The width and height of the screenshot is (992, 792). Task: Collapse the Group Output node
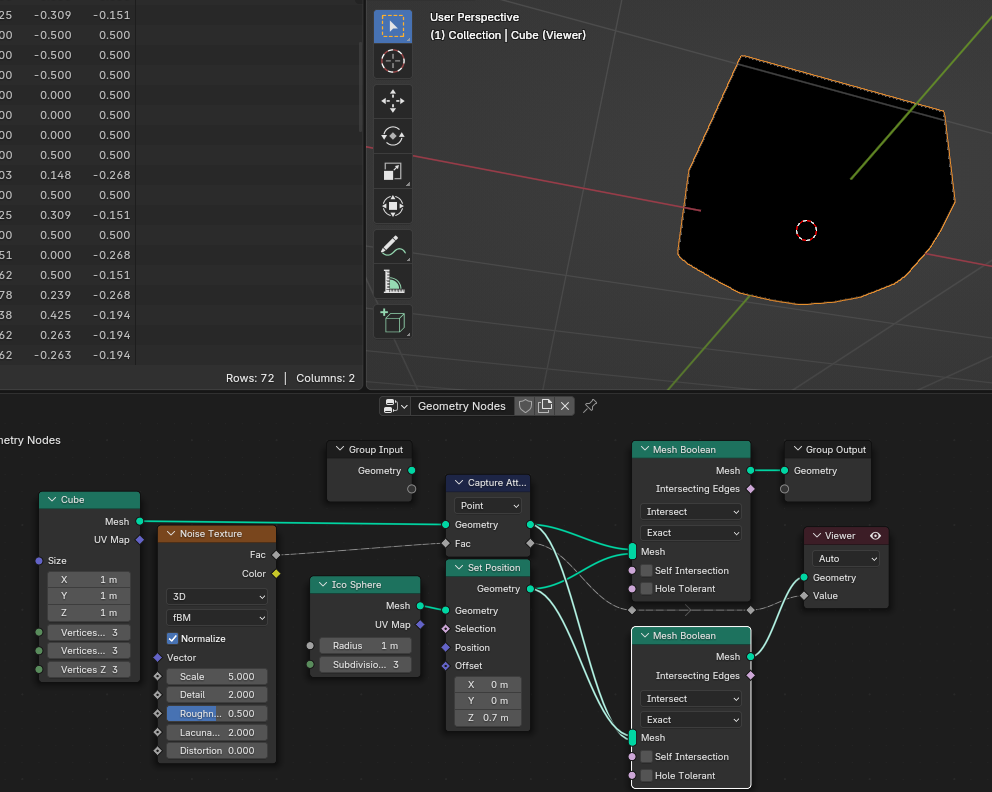pyautogui.click(x=797, y=449)
